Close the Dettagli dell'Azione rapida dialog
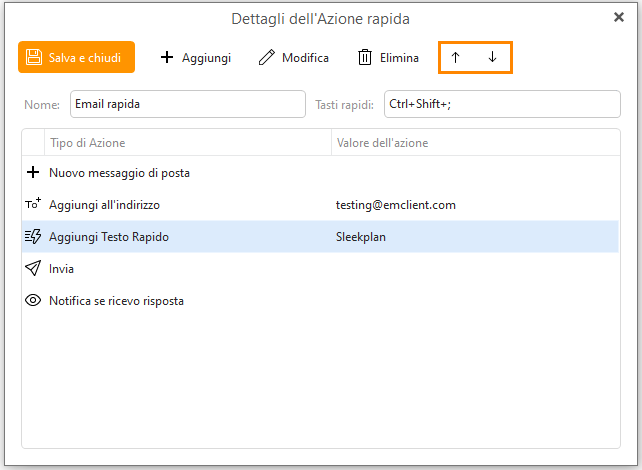 619,17
